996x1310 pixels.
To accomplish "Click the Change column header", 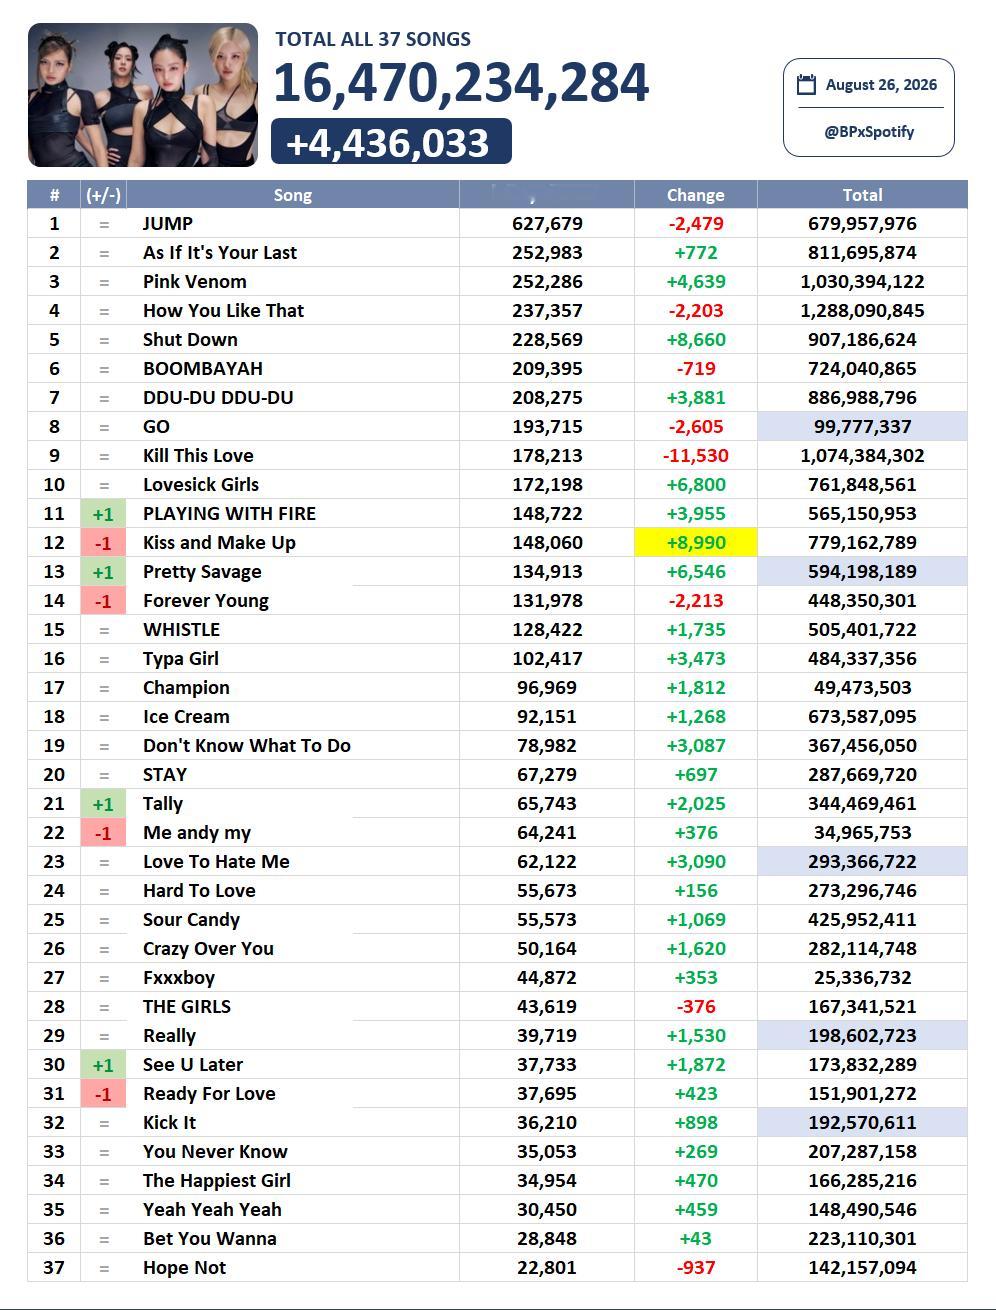I will 696,195.
